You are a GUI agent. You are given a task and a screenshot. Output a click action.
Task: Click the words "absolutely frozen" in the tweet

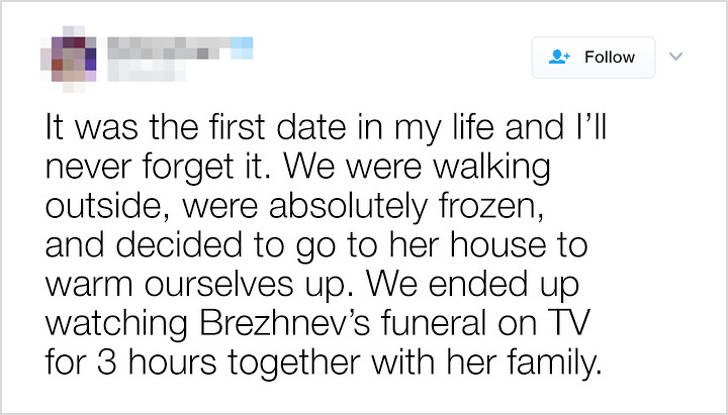tap(406, 206)
